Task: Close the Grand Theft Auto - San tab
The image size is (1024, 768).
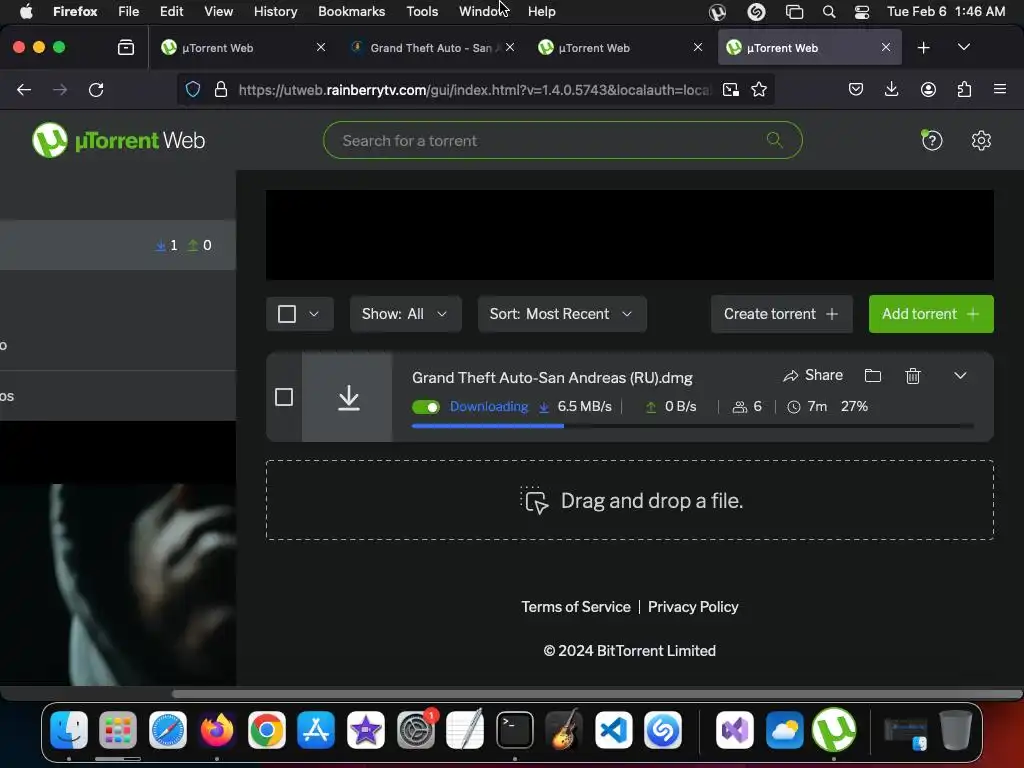Action: pos(510,48)
